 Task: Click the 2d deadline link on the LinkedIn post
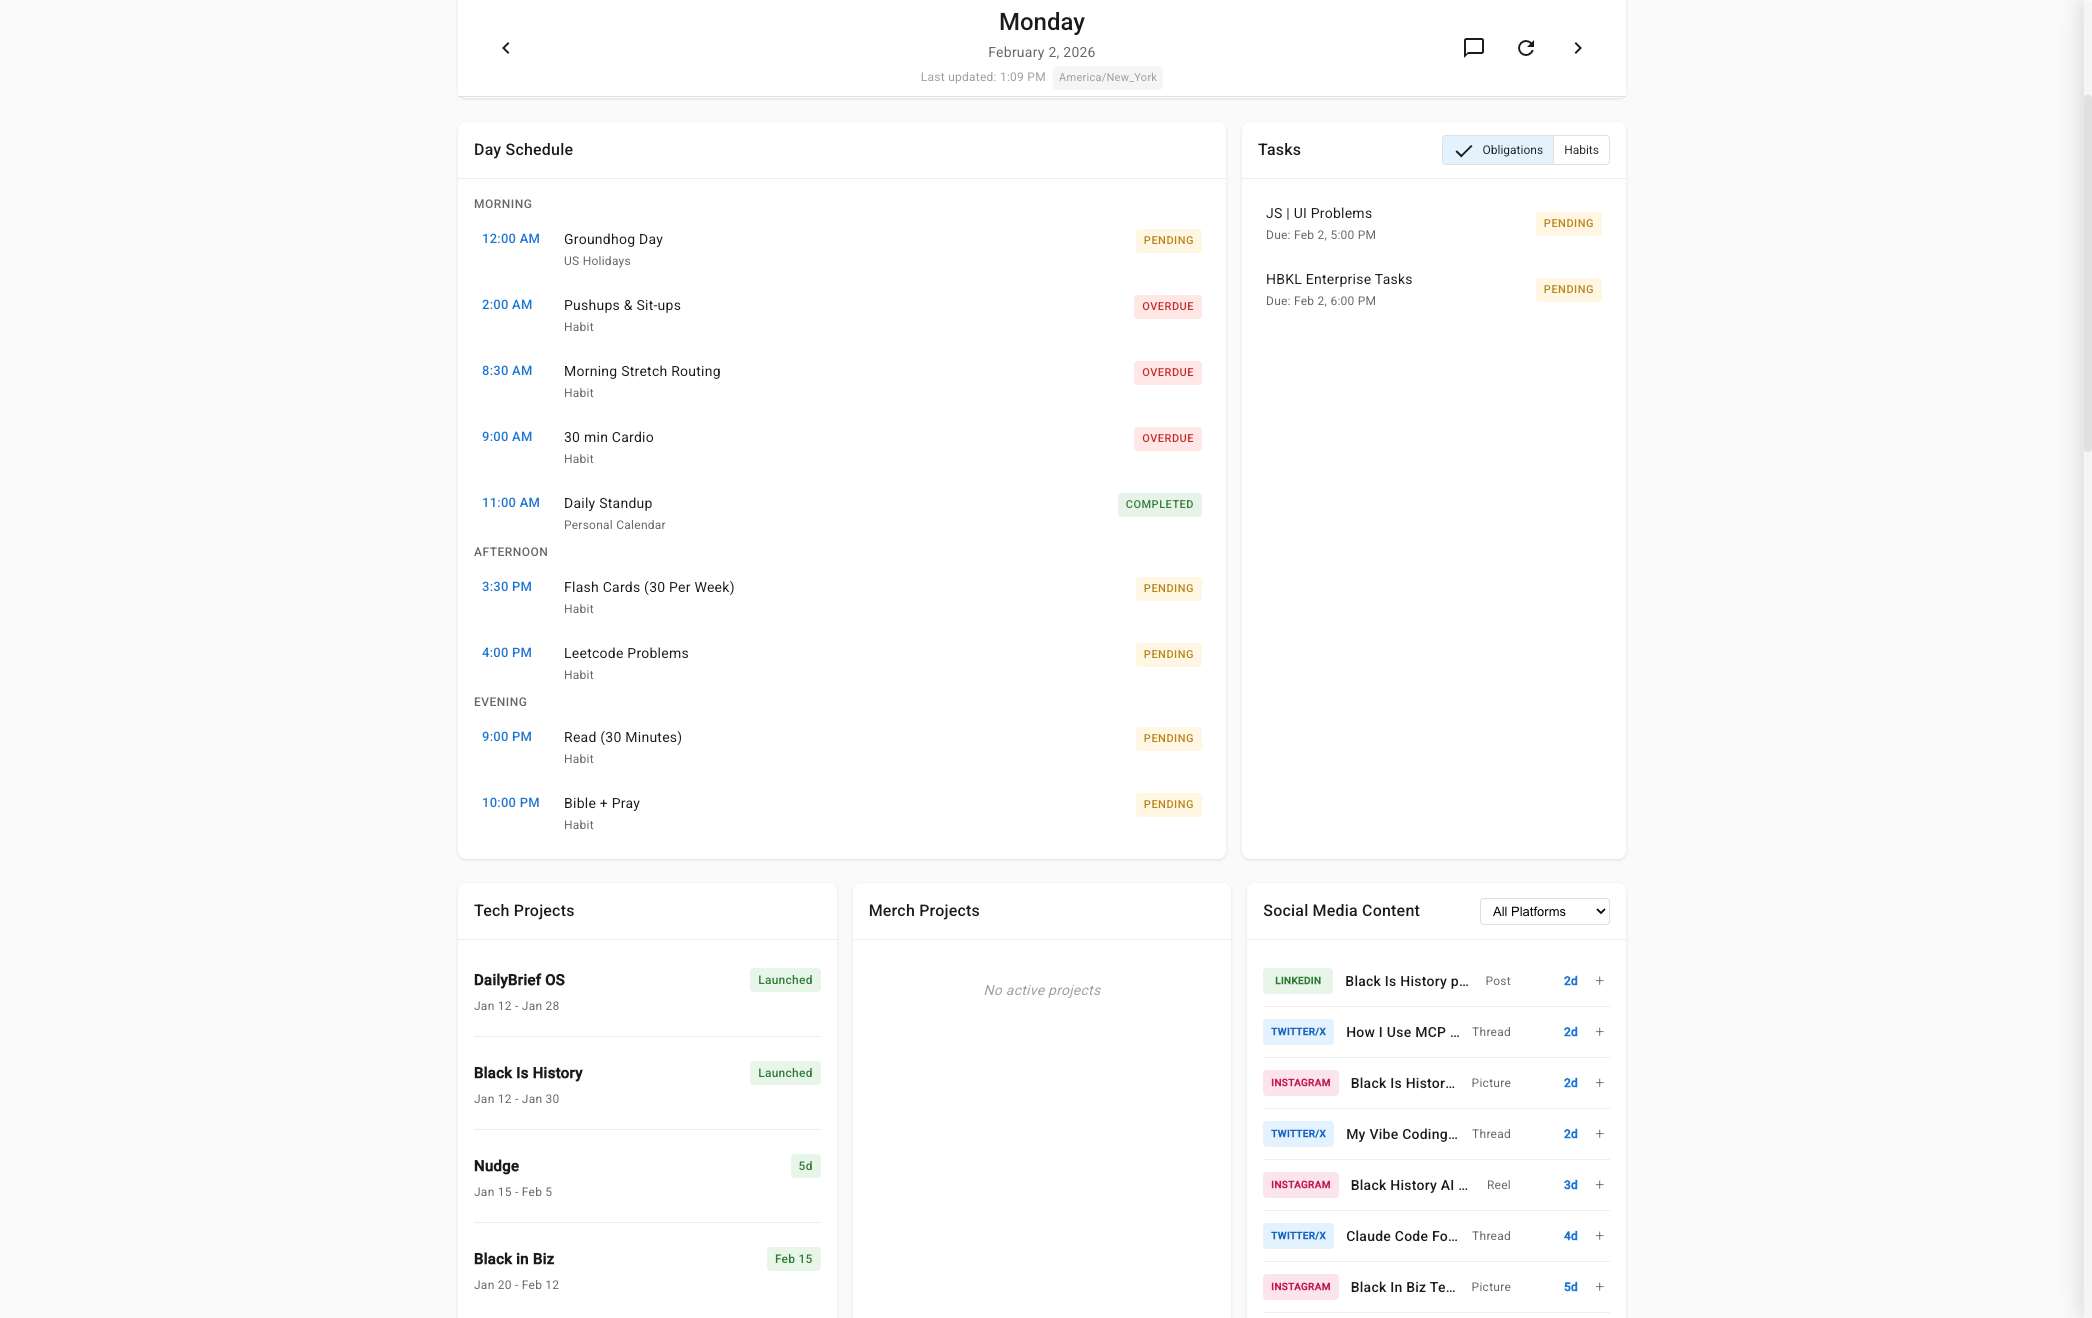(x=1570, y=981)
